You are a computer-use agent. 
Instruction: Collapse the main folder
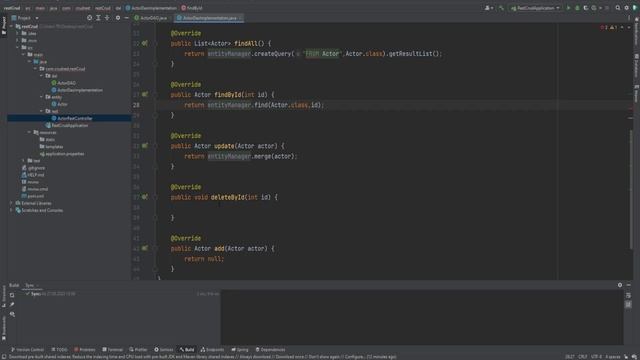(x=24, y=54)
